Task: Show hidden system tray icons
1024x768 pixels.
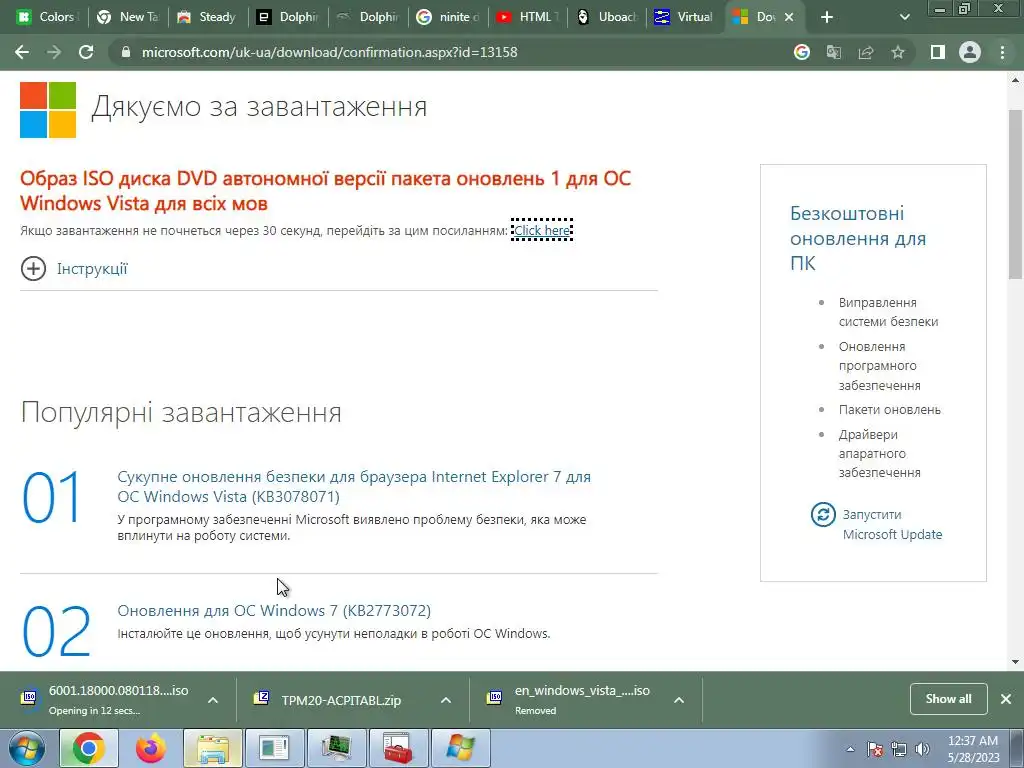Action: [x=850, y=749]
